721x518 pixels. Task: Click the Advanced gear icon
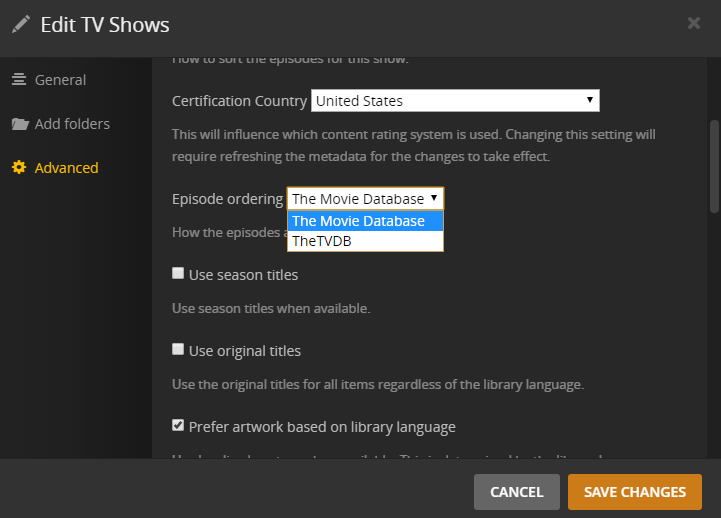point(19,167)
